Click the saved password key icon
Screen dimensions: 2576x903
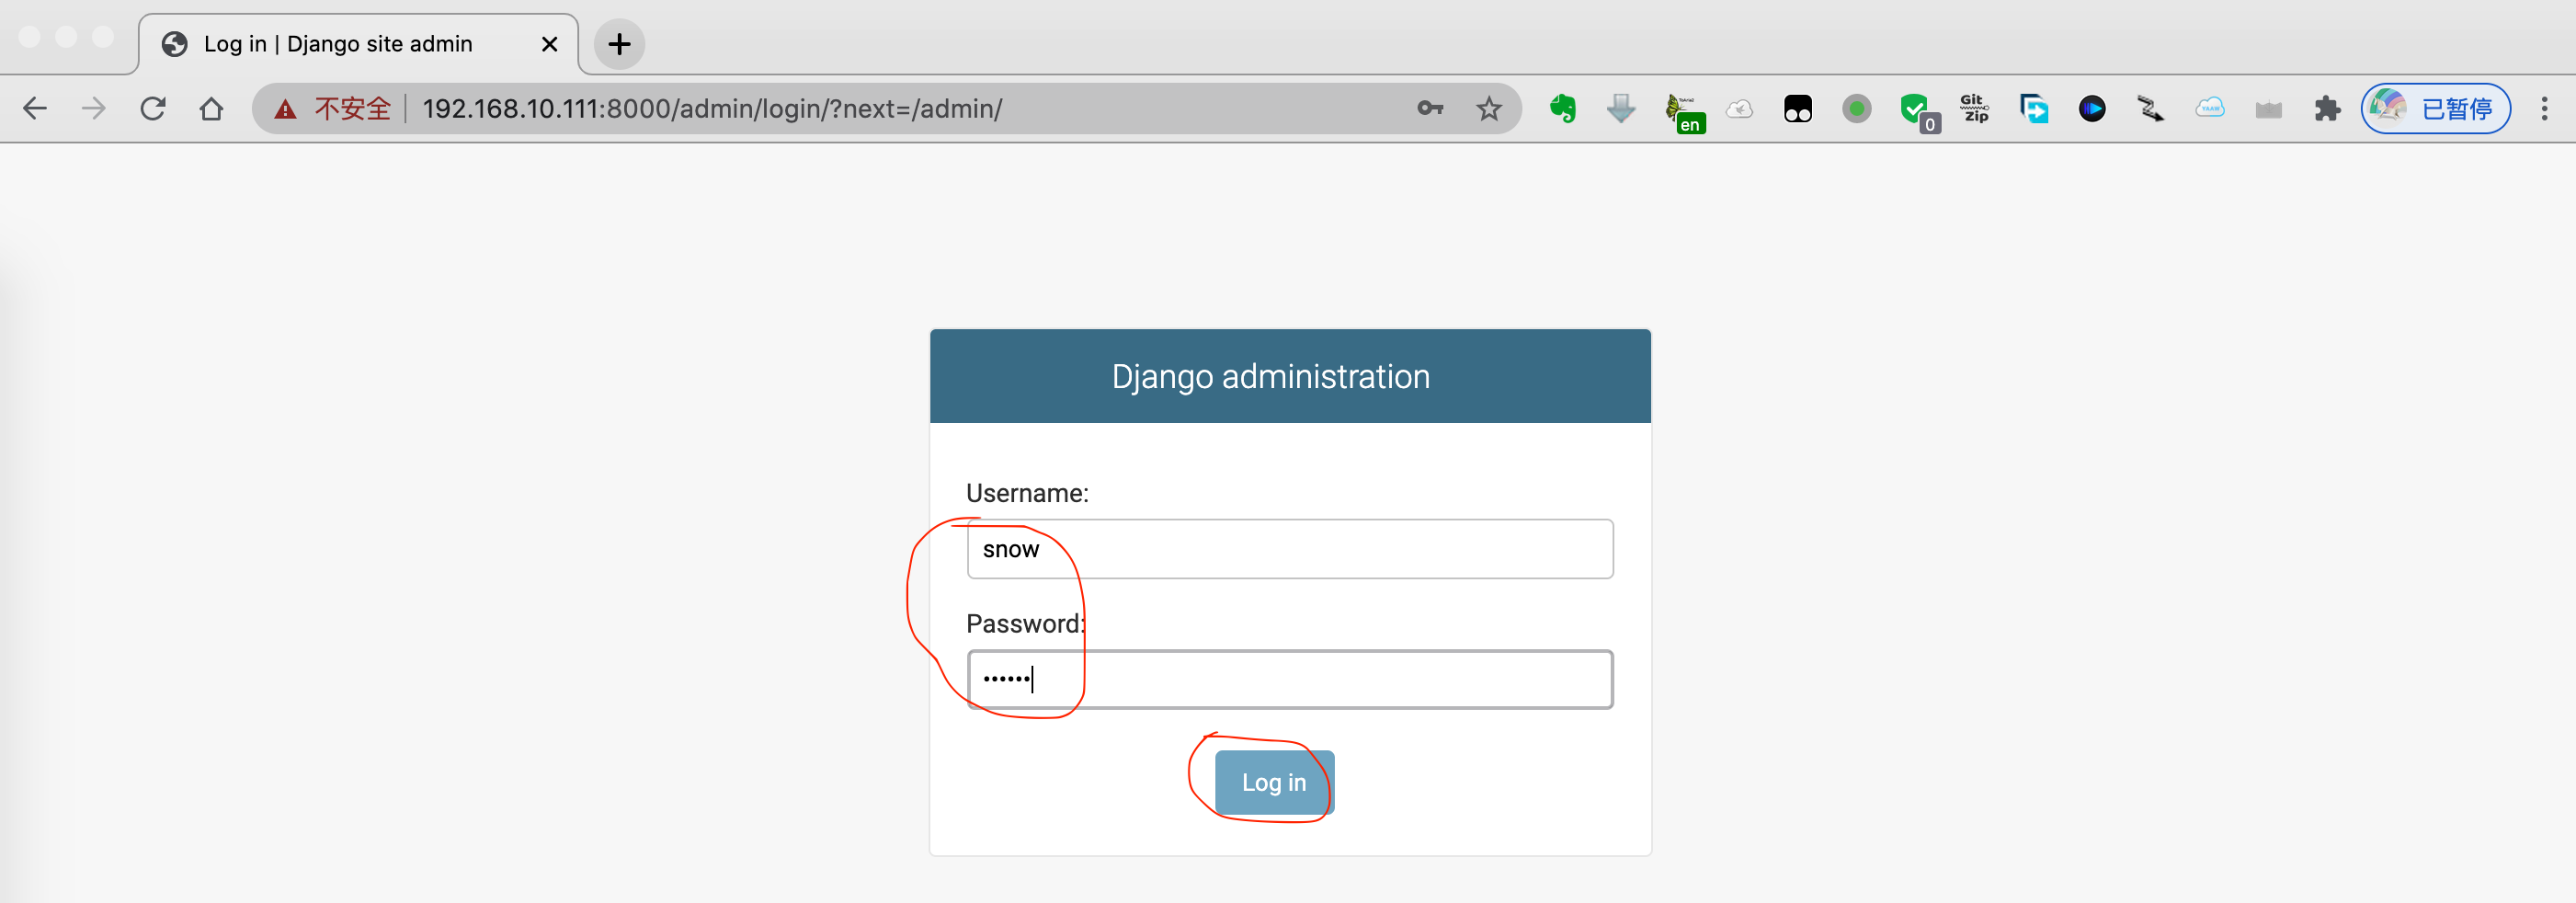1430,108
